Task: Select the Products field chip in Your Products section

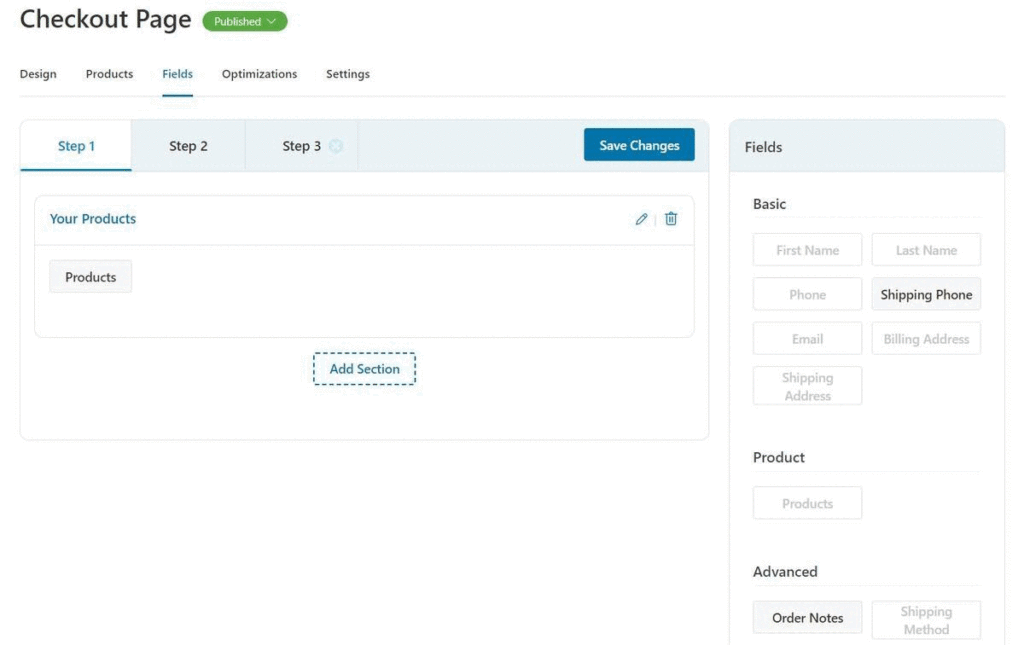Action: pos(90,277)
